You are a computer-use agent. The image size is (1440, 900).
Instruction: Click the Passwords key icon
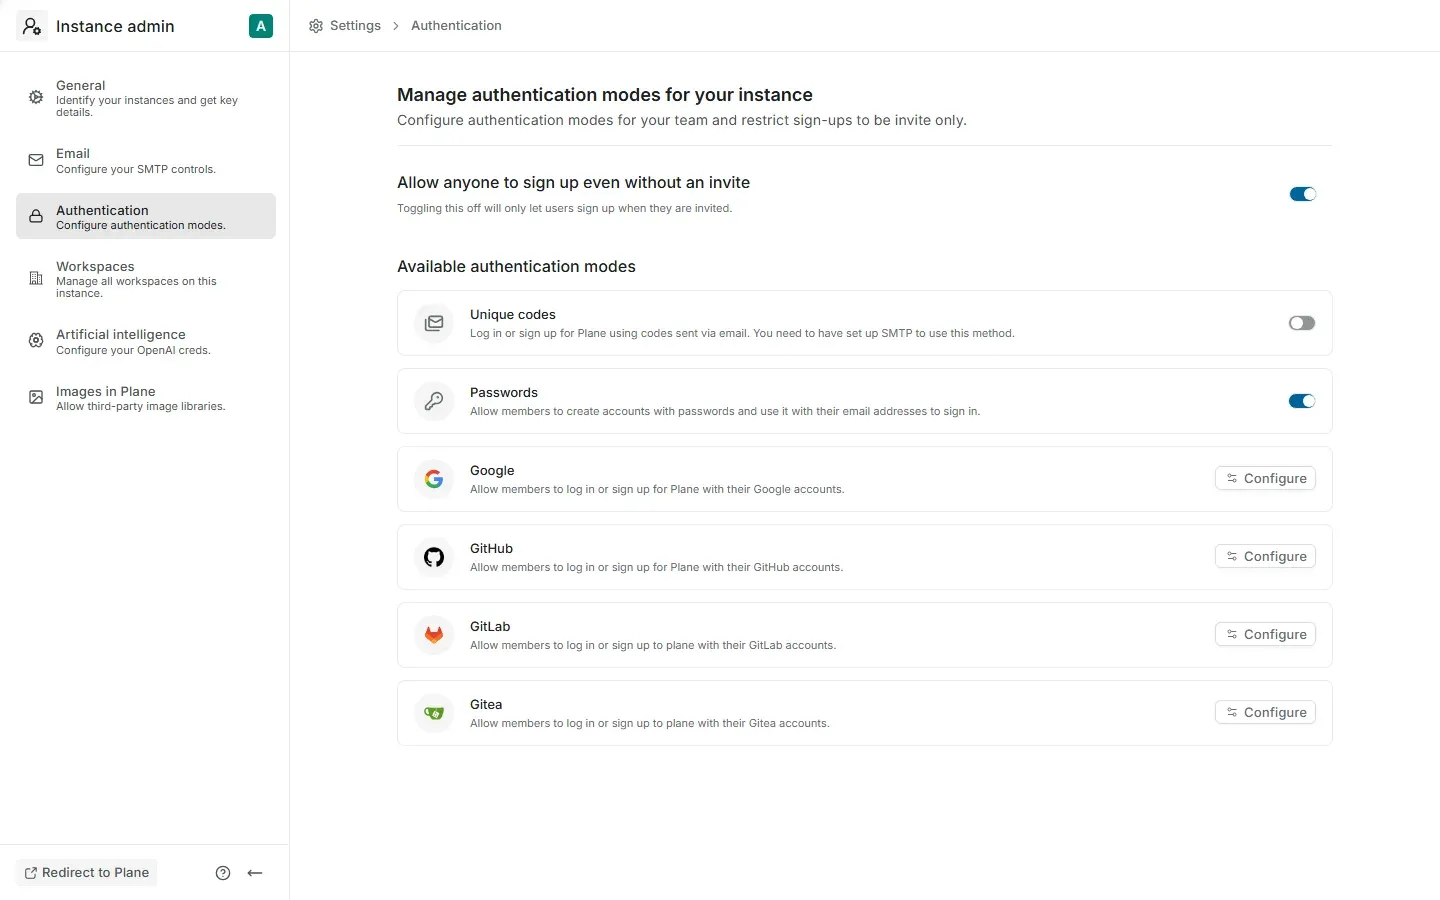click(434, 401)
